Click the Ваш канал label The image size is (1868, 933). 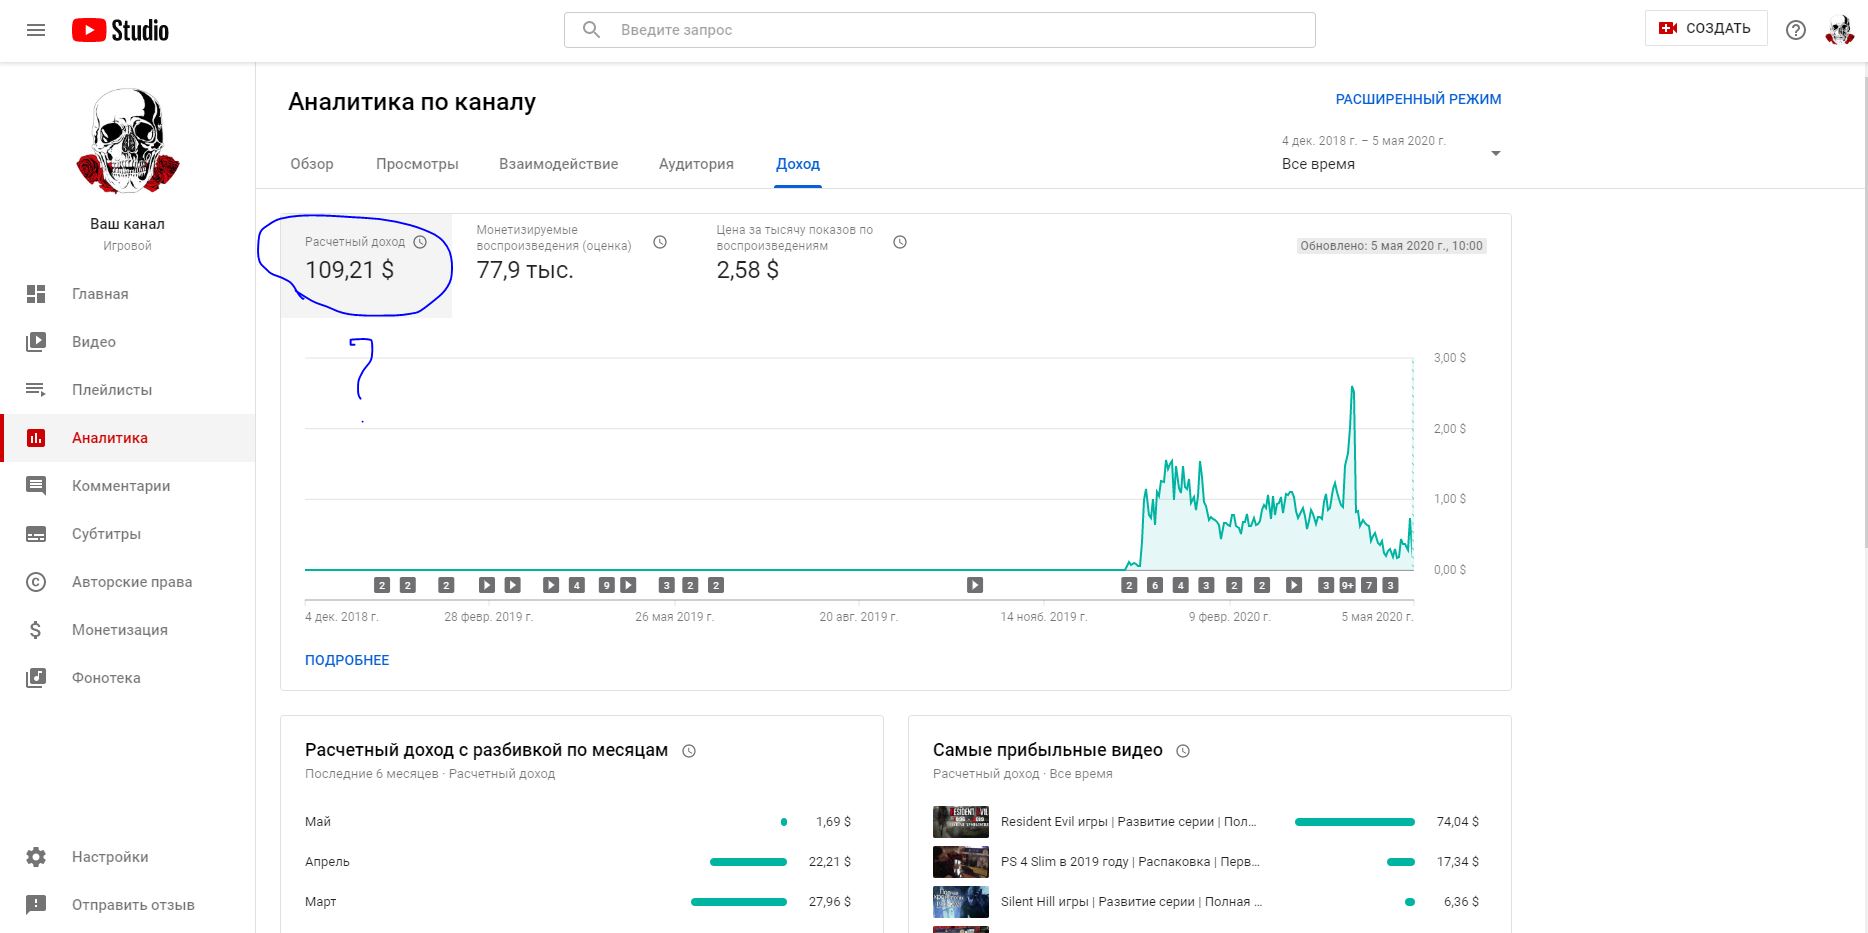coord(128,224)
